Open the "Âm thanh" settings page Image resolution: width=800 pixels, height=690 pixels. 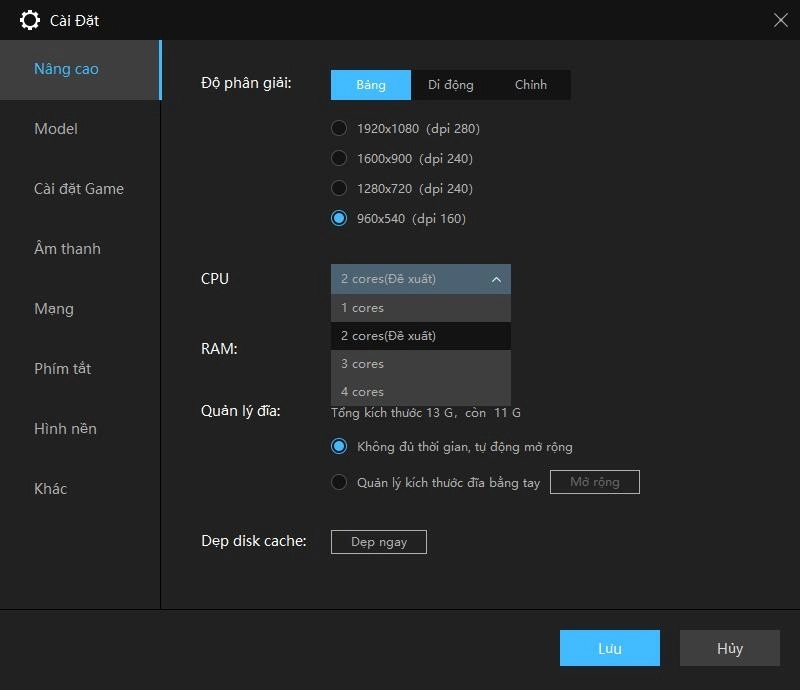click(67, 249)
